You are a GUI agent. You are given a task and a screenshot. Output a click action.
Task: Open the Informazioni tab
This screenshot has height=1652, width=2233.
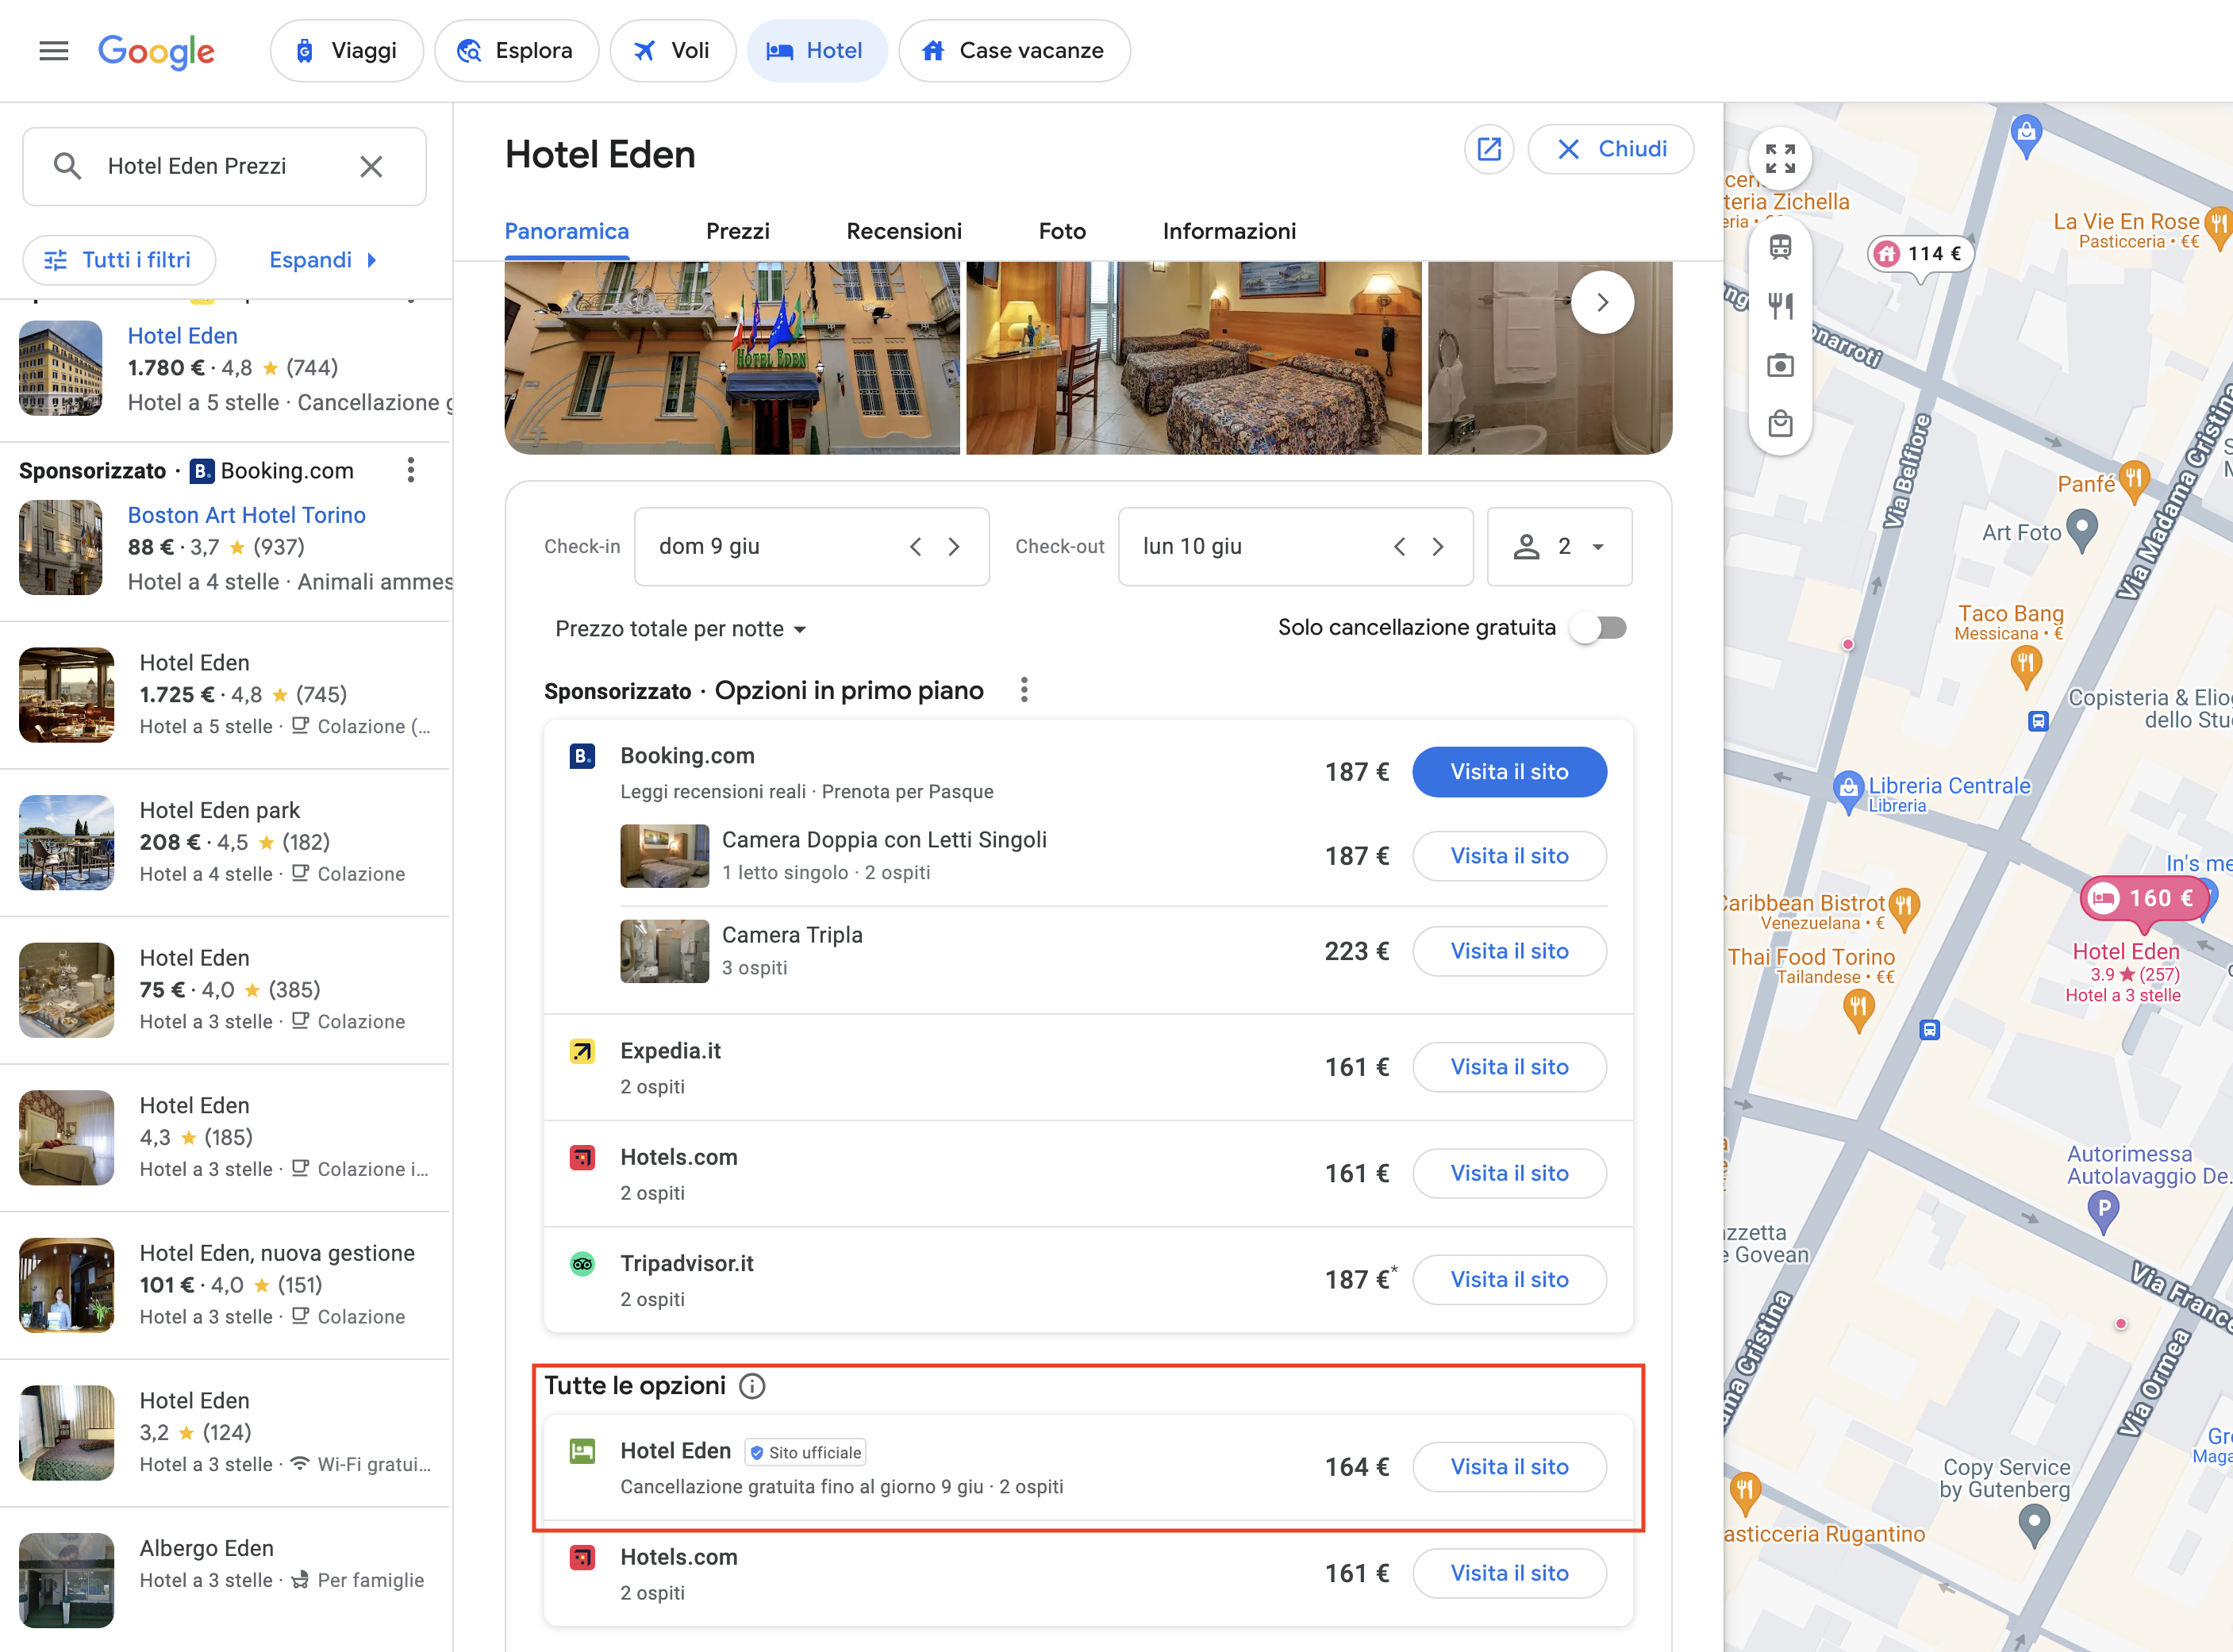click(x=1229, y=232)
